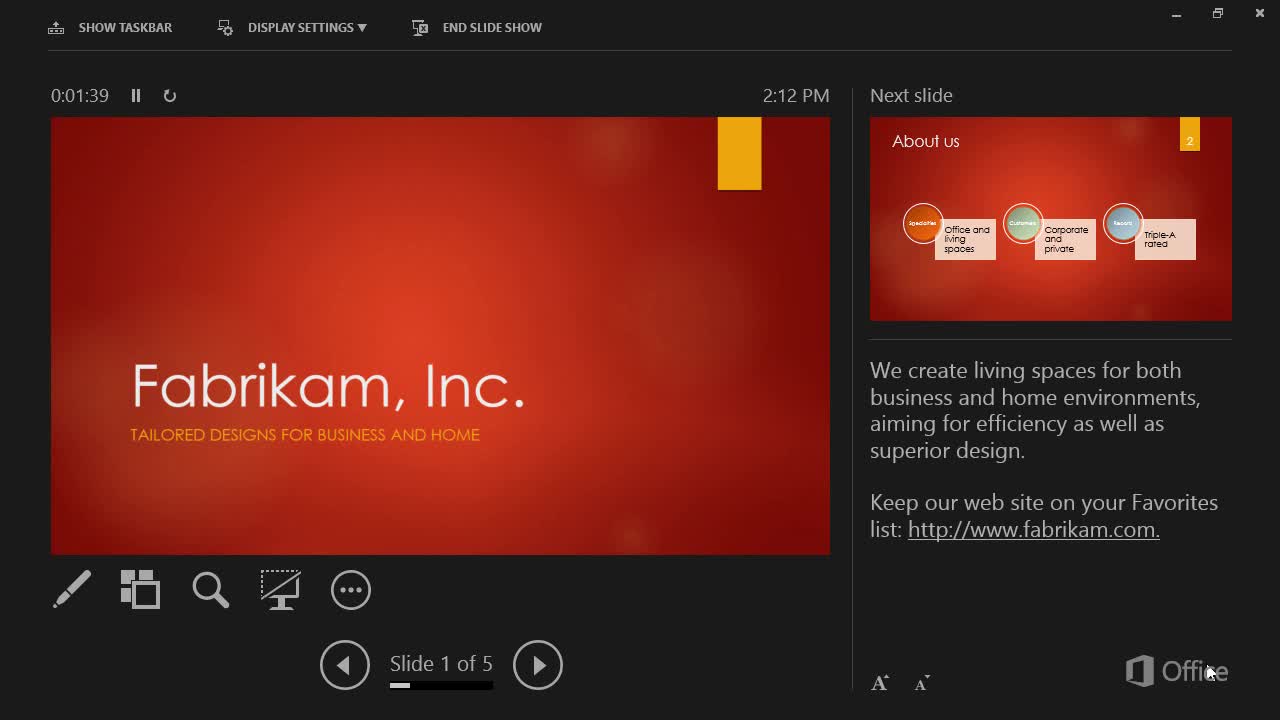Click End Slide Show
Screen dimensions: 1280x720
tap(476, 28)
